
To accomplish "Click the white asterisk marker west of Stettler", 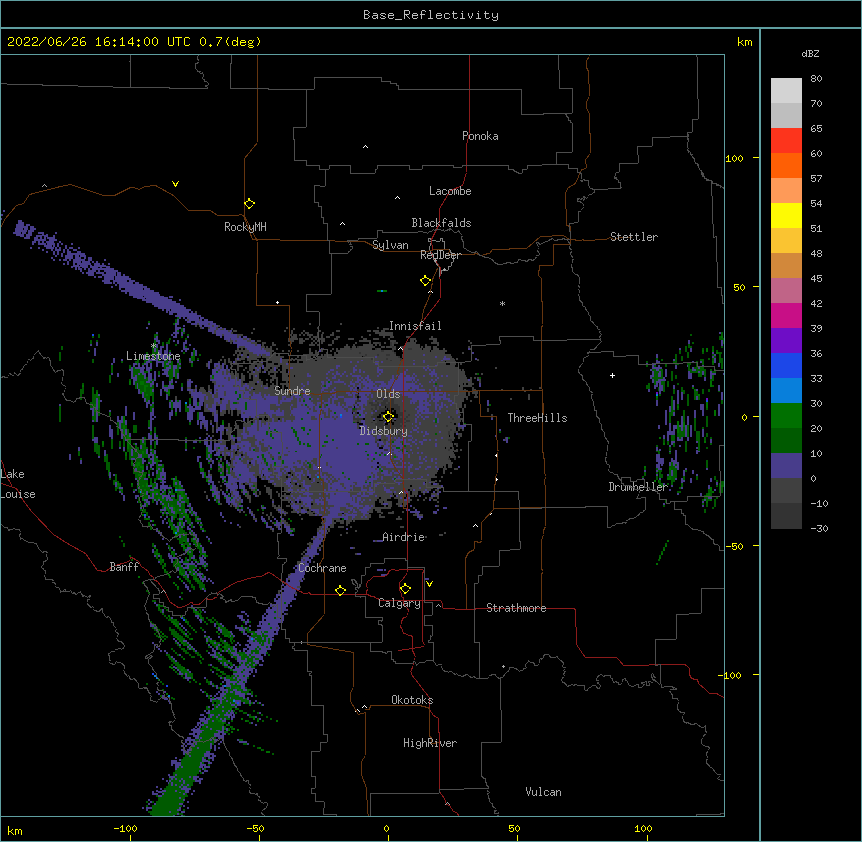I will click(x=502, y=303).
